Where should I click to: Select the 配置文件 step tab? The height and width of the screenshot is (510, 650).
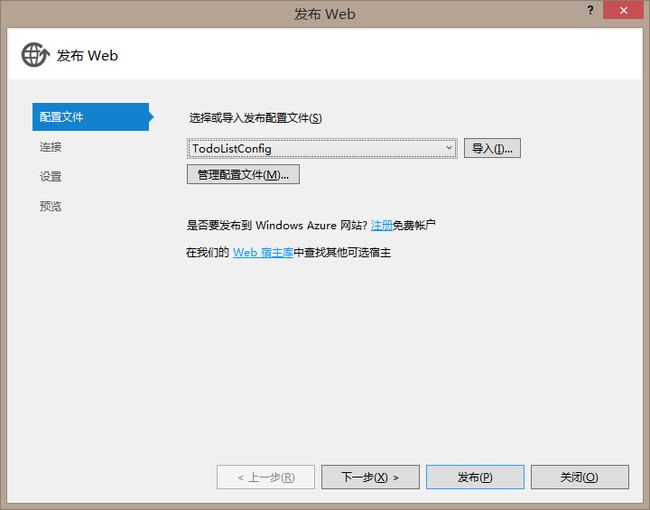point(91,117)
